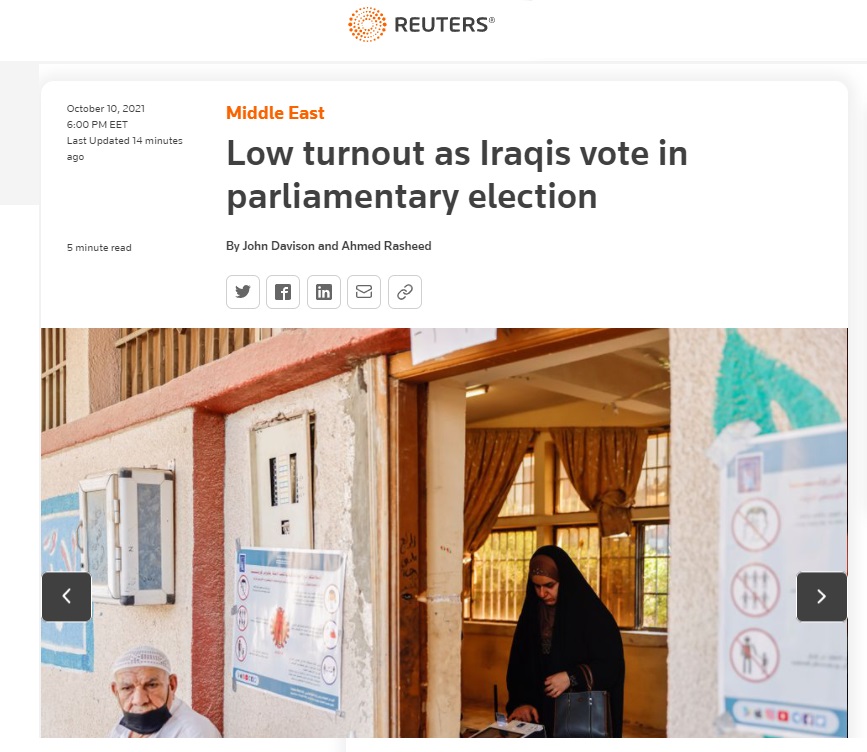Screen dimensions: 867x752
Task: Click the Reuters dotted circle emblem
Action: (x=367, y=24)
